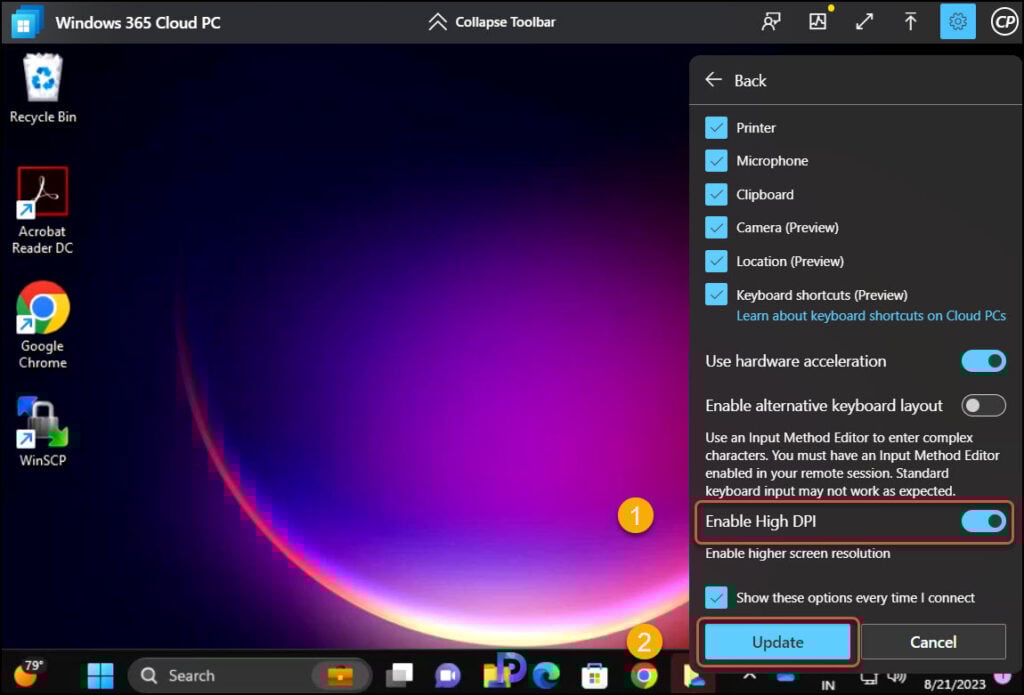The height and width of the screenshot is (695, 1024).
Task: Turn off the Enable High DPI toggle
Action: pos(983,521)
